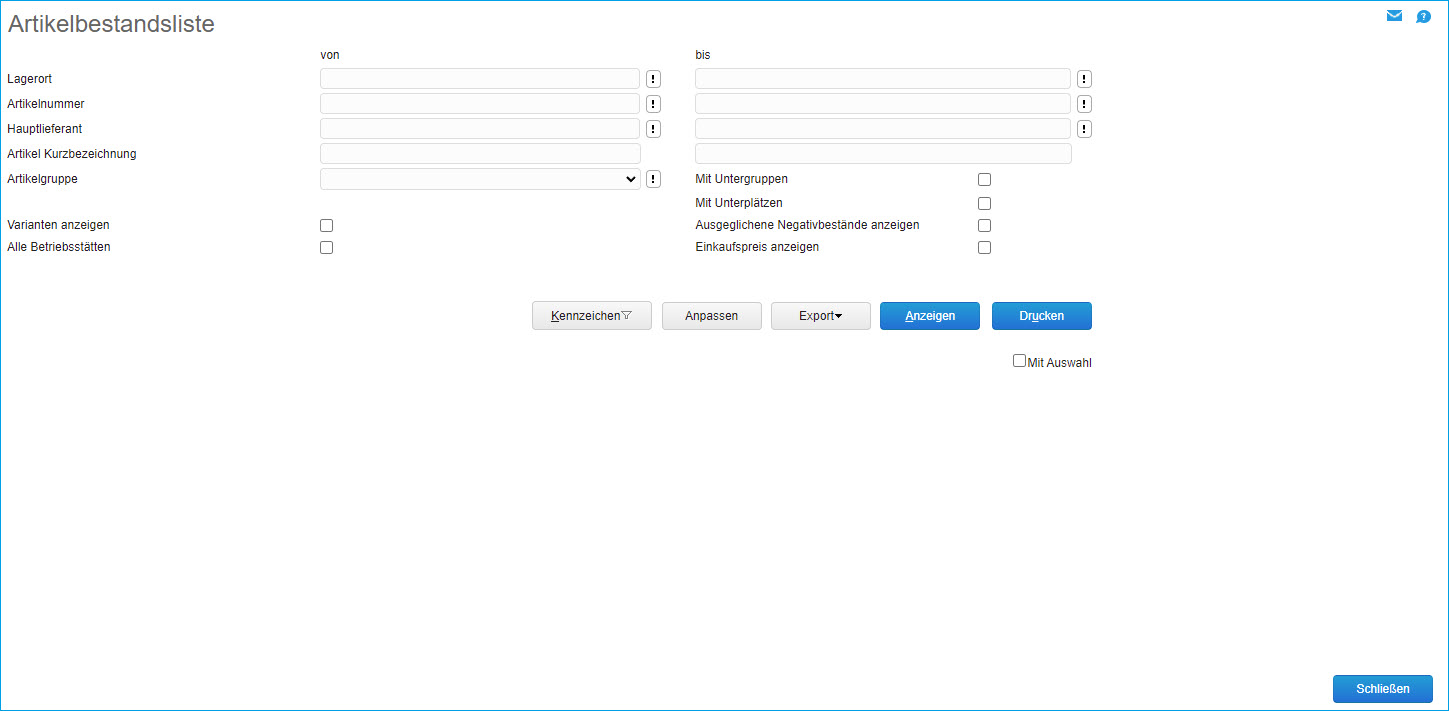This screenshot has height=711, width=1449.
Task: Click lookup icon beside Lagerort bis field
Action: (x=1084, y=79)
